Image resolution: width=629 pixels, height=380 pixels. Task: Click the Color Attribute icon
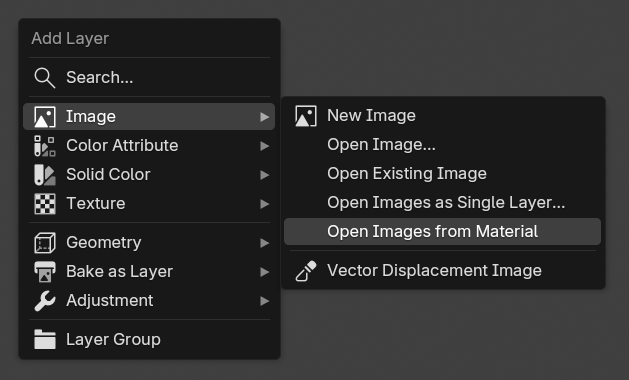pyautogui.click(x=45, y=146)
